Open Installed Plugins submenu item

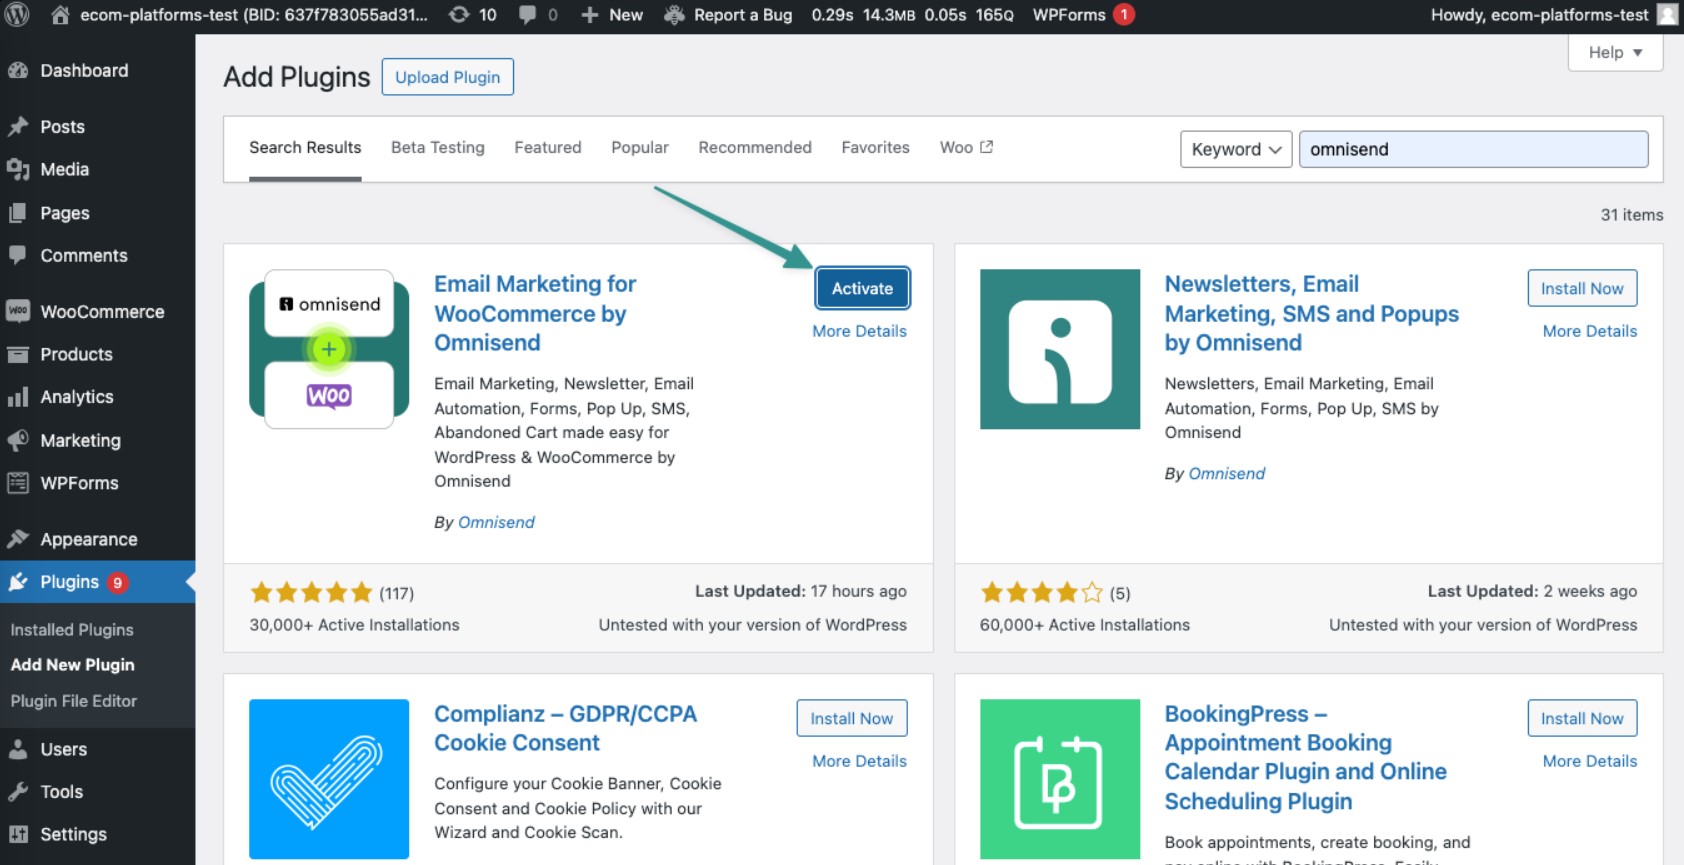coord(72,630)
